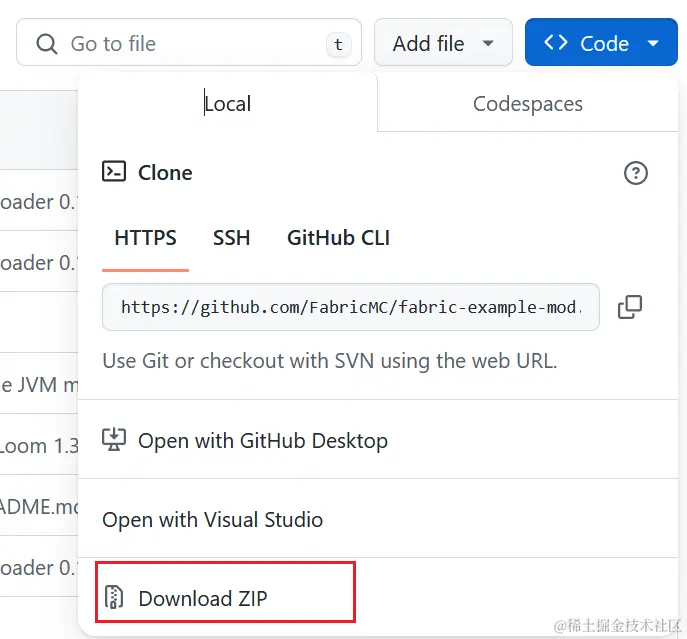The width and height of the screenshot is (687, 639).
Task: Click the blue Code button
Action: [x=601, y=43]
